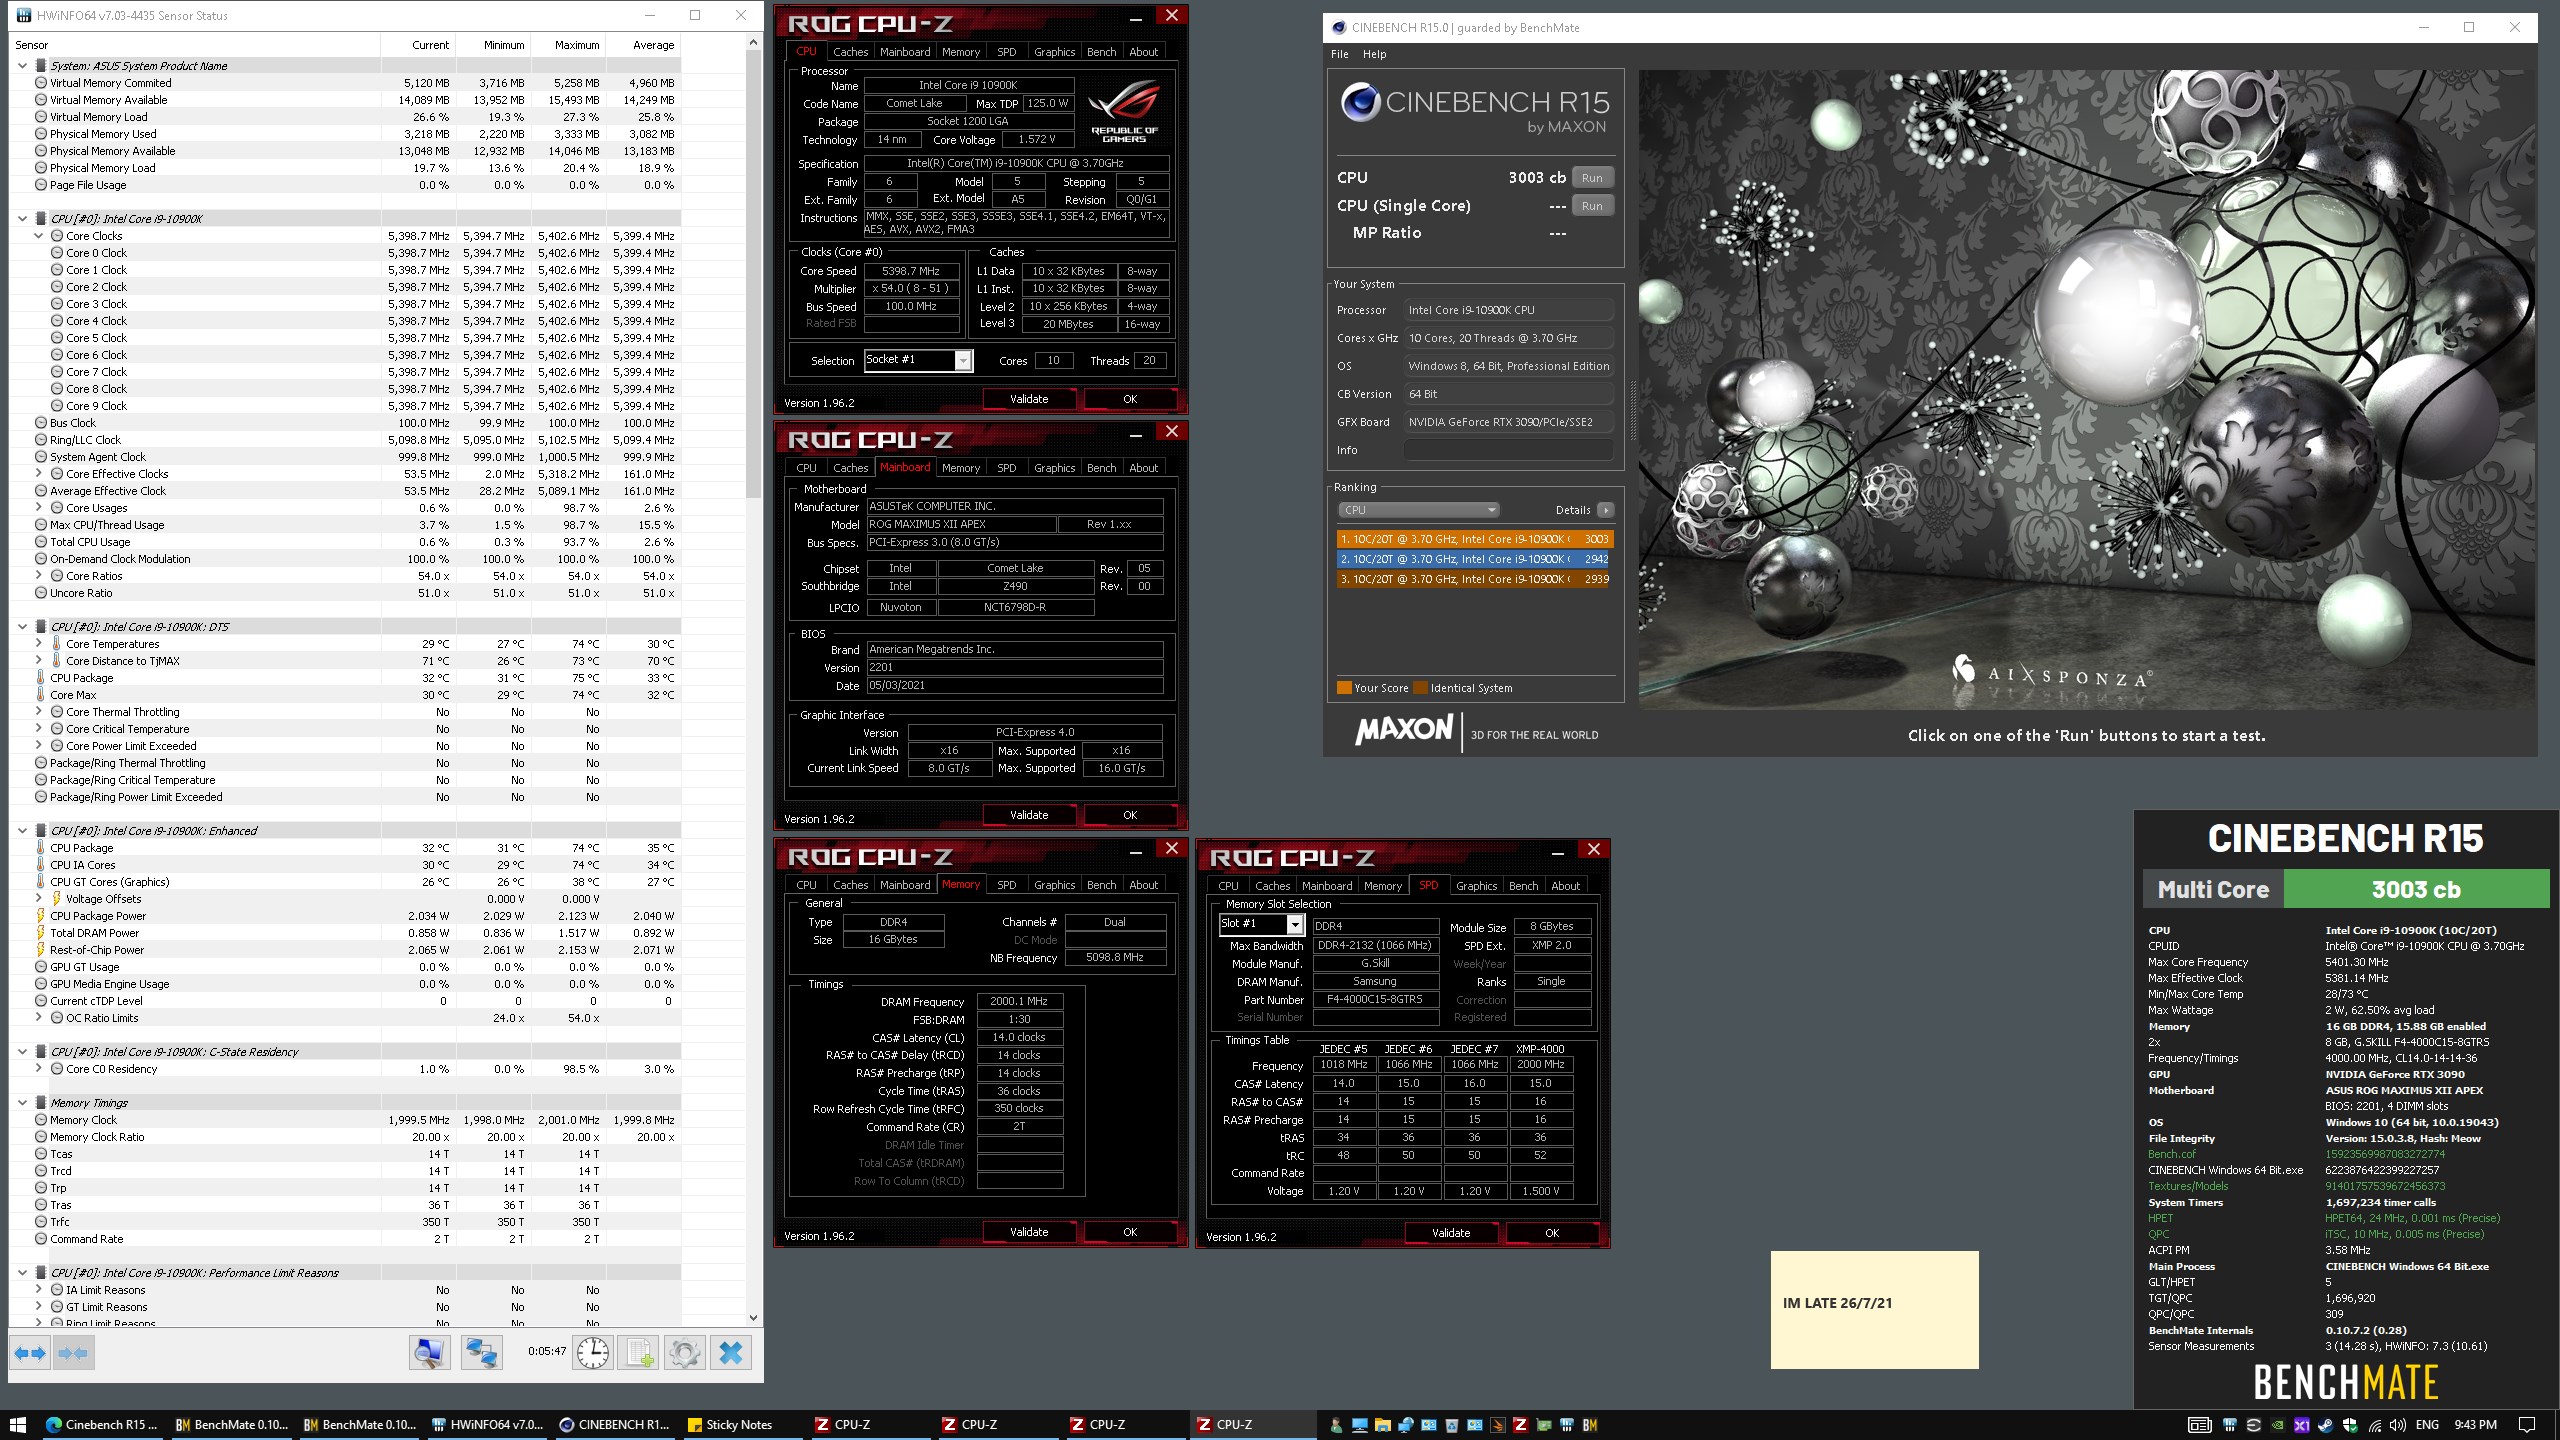
Task: Reset HWiNFO timer with clock icon
Action: pos(593,1353)
